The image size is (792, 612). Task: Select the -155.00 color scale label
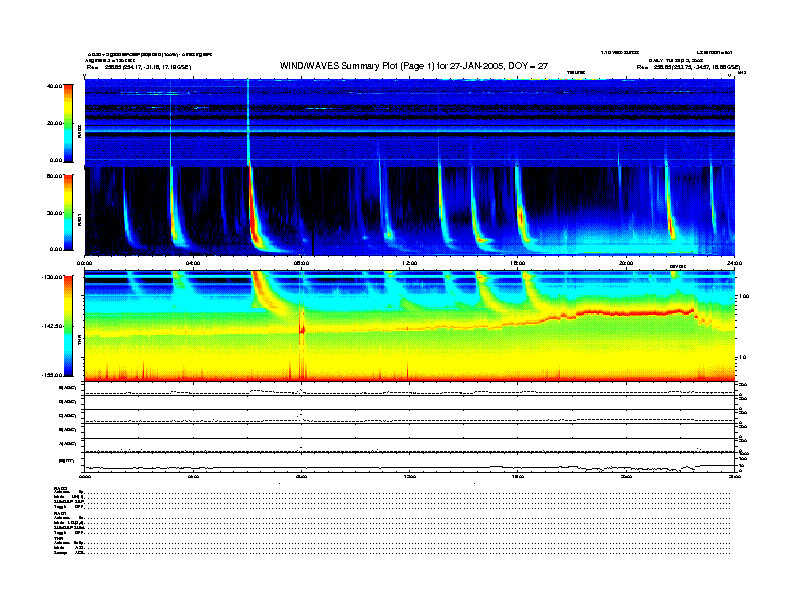[x=52, y=375]
